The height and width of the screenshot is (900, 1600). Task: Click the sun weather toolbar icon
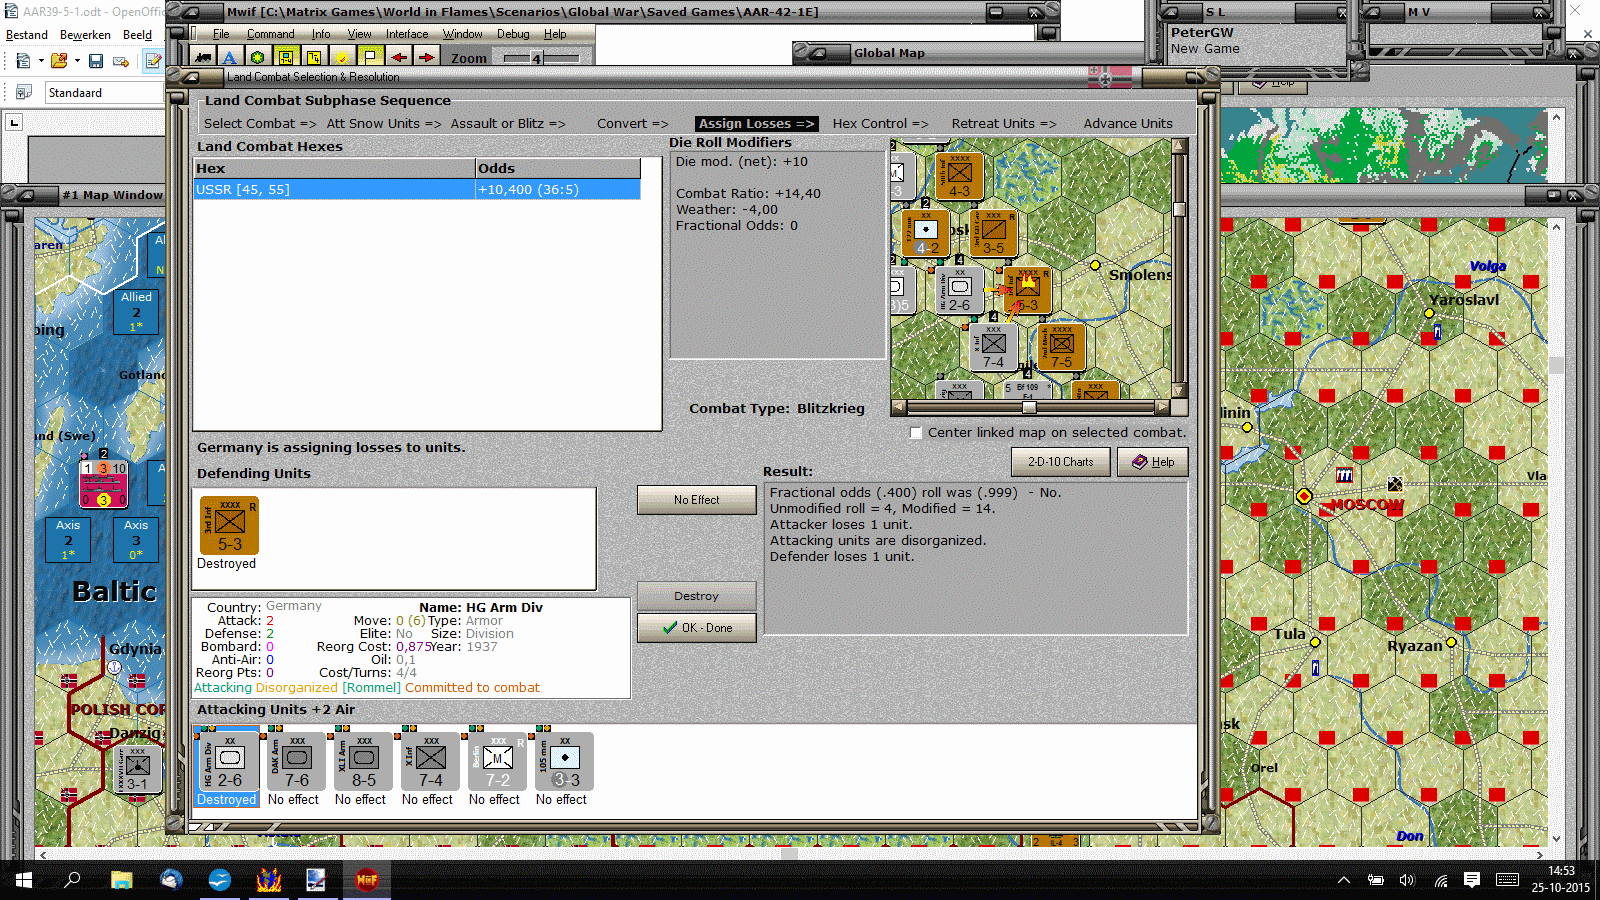pos(342,57)
